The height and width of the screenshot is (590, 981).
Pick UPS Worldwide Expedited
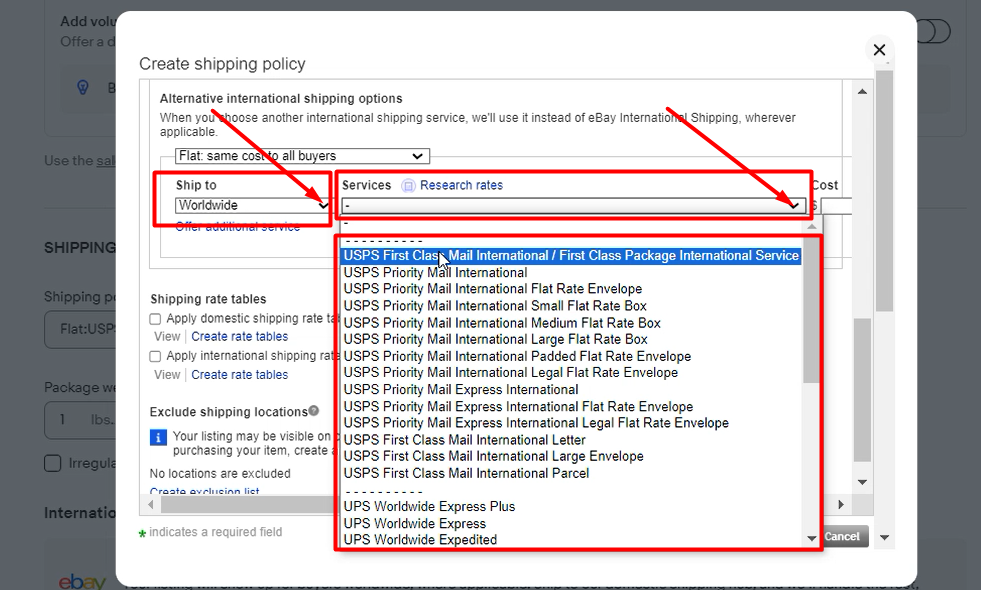(420, 540)
